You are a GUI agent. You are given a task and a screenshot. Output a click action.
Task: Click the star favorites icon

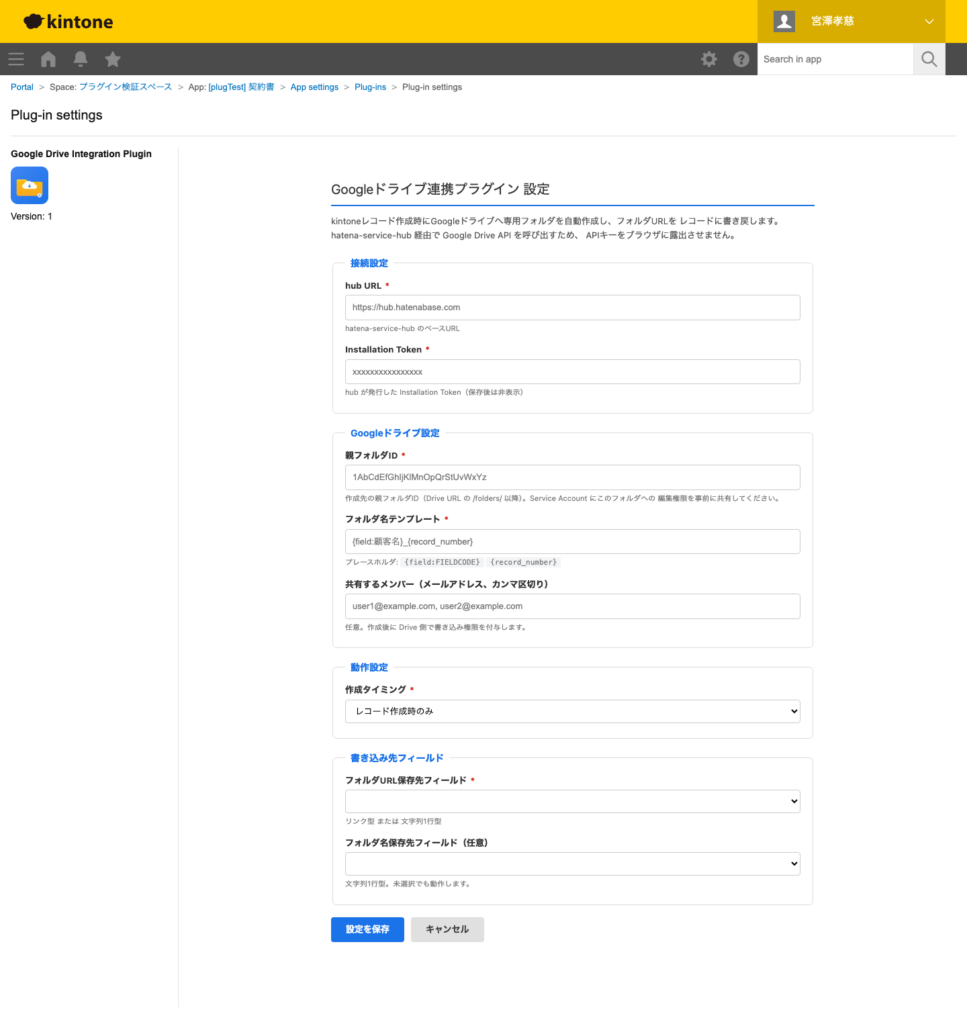point(112,59)
